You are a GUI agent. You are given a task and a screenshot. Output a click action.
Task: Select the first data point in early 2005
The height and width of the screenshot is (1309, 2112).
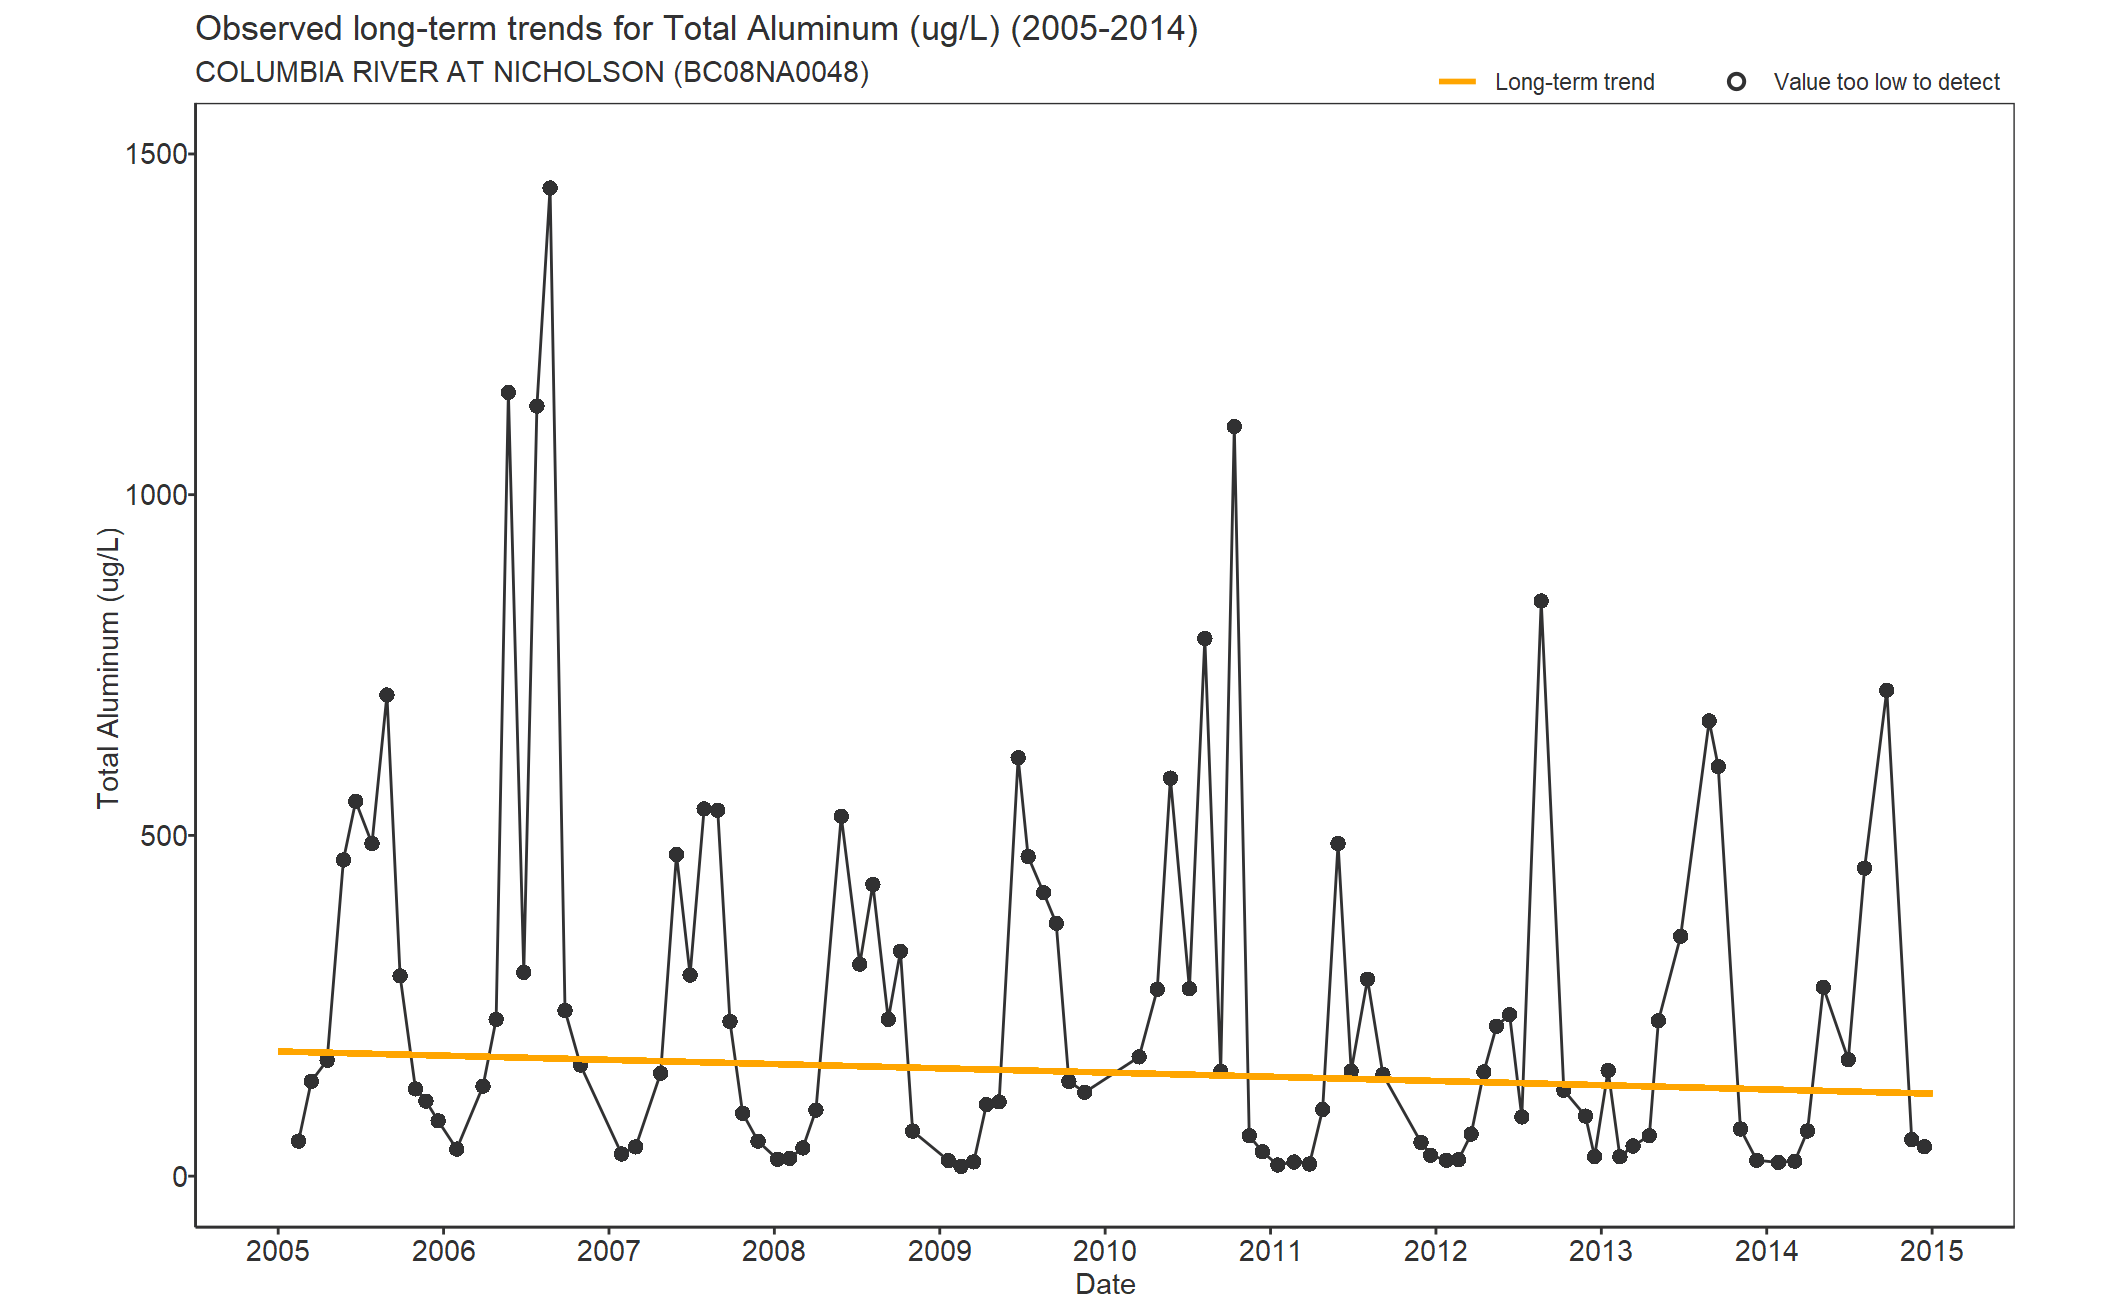298,1141
